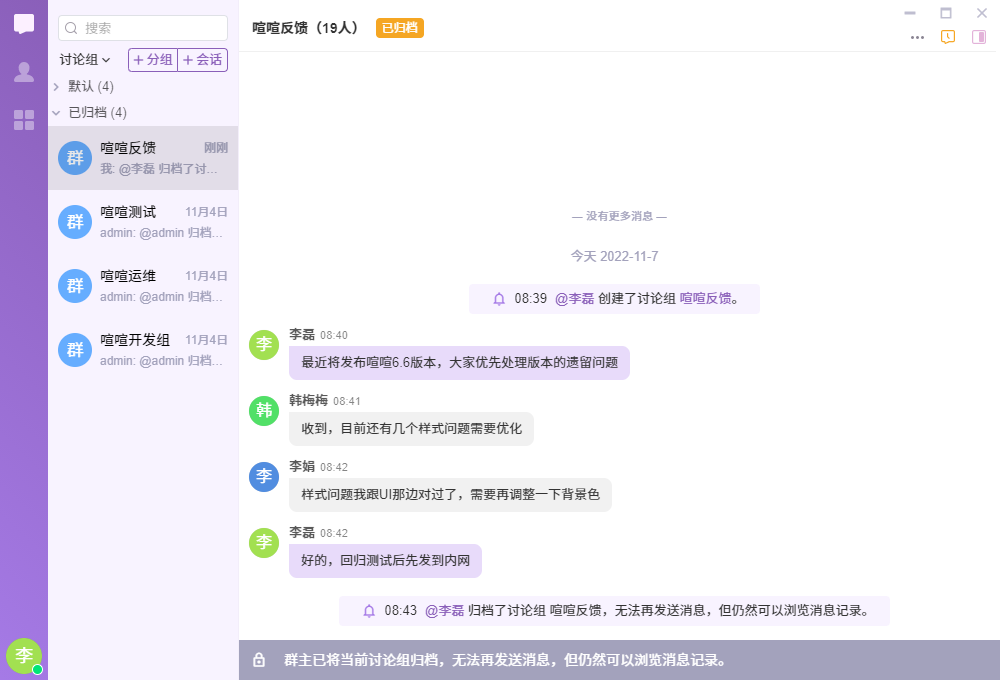Viewport: 1000px width, 680px height.
Task: Open the 讨论组 filter dropdown
Action: tap(85, 60)
